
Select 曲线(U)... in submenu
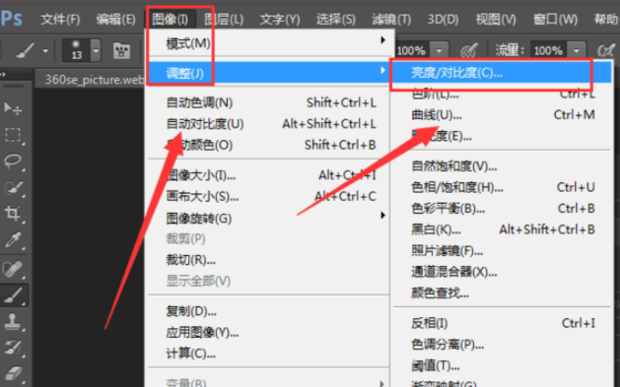(502, 115)
